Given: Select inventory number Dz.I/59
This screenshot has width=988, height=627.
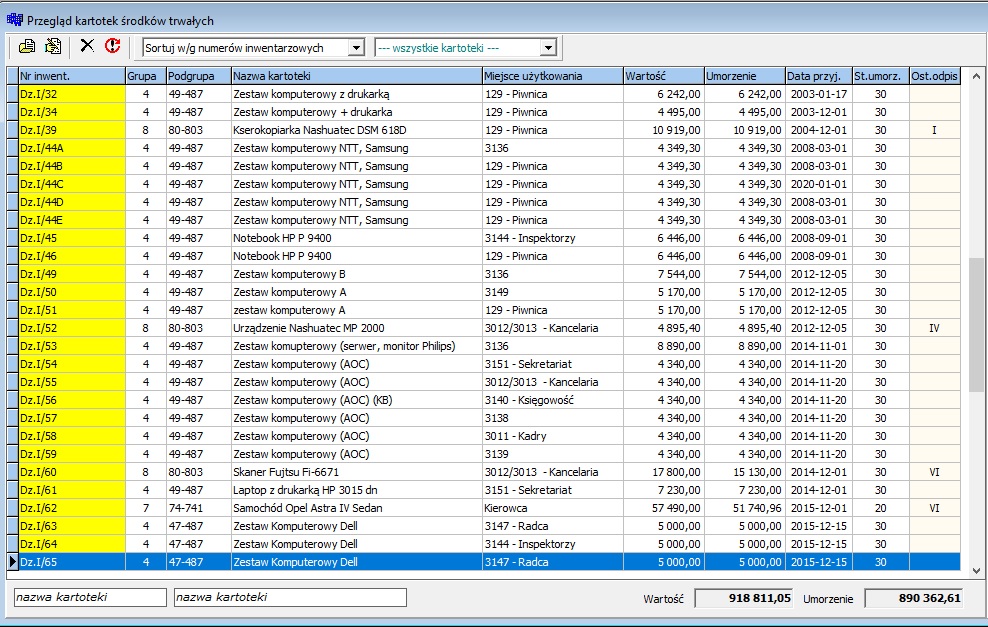Looking at the screenshot, I should pos(72,454).
